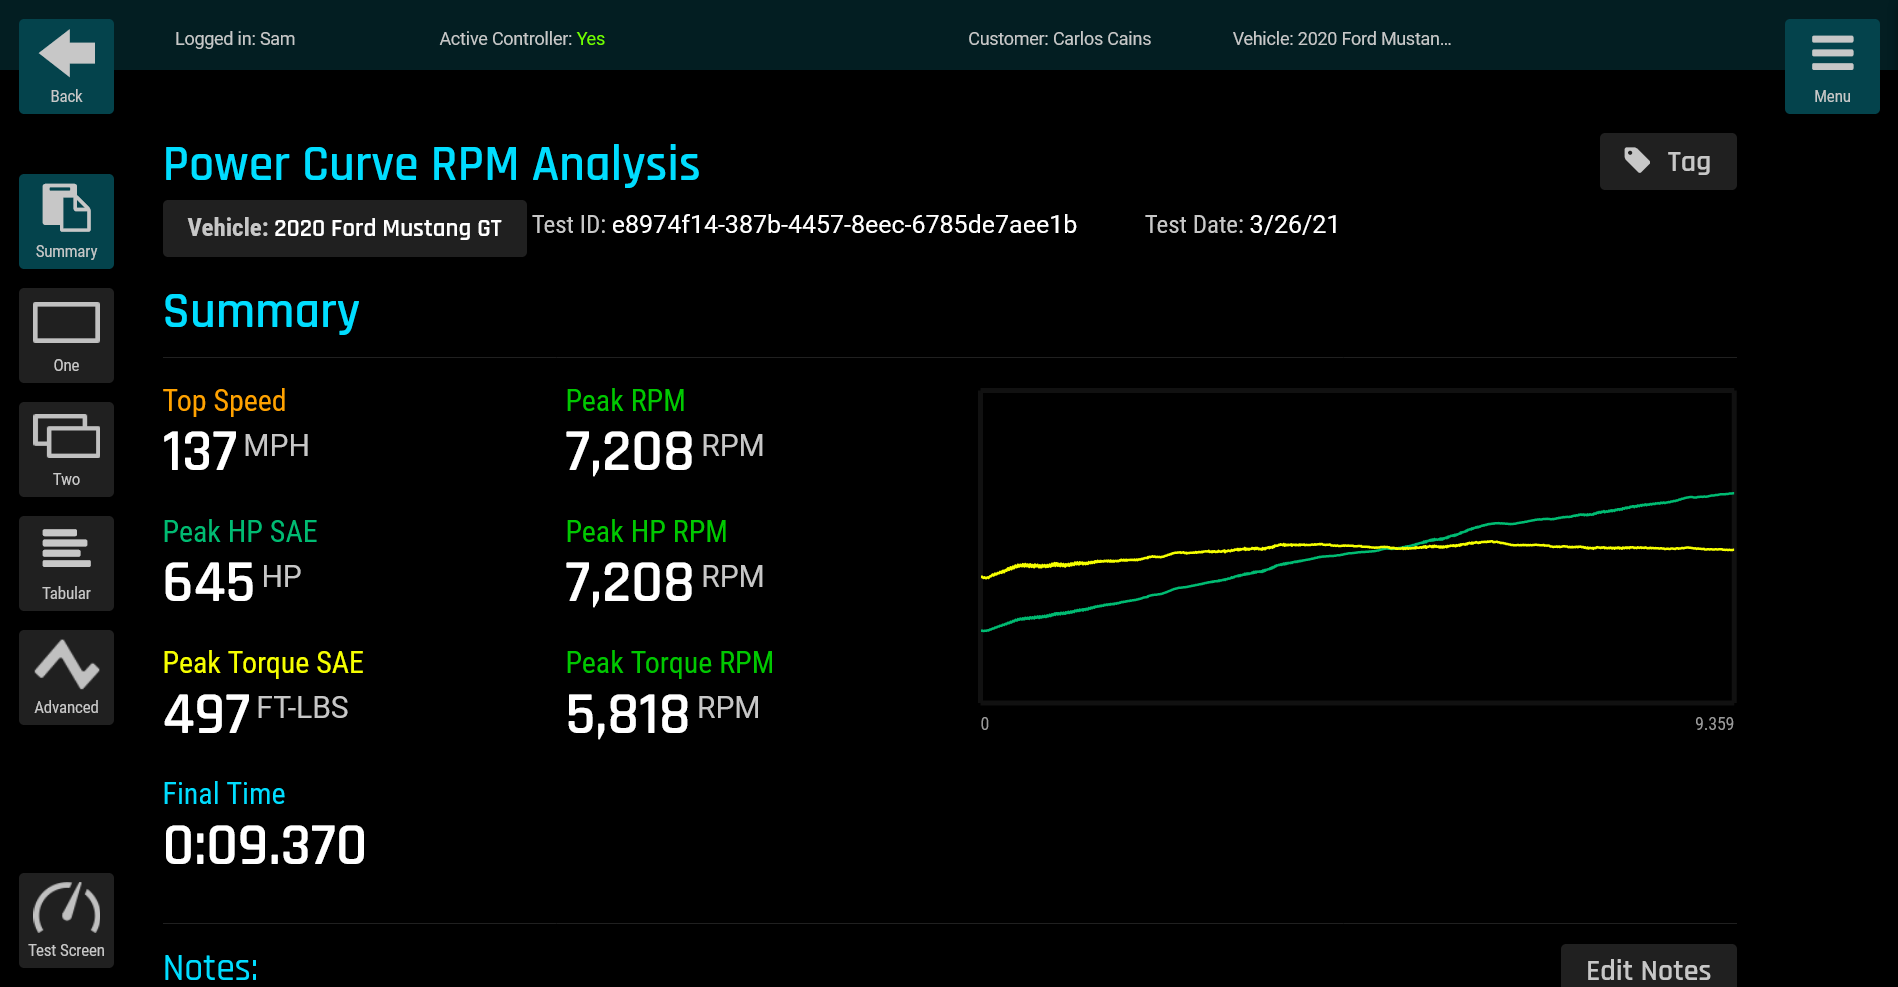Click the Peak RPM 7,208 value
Viewport: 1898px width, 987px height.
[629, 451]
